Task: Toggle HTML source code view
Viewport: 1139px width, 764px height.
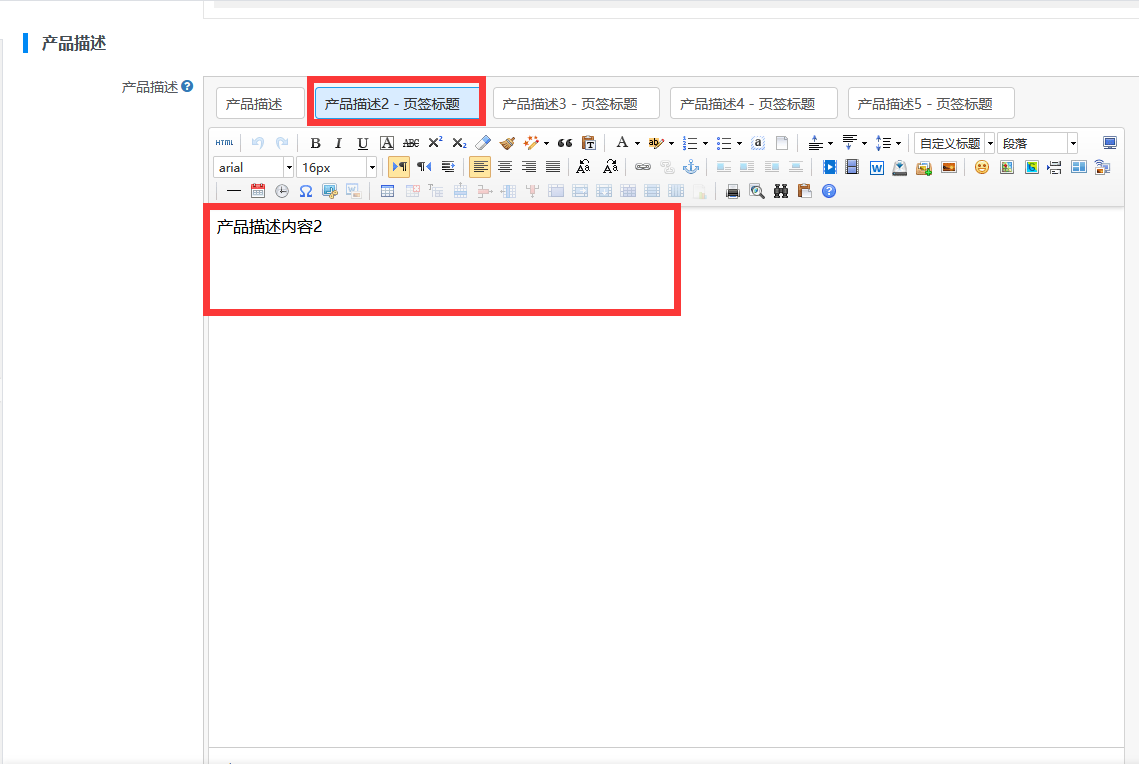Action: coord(224,143)
